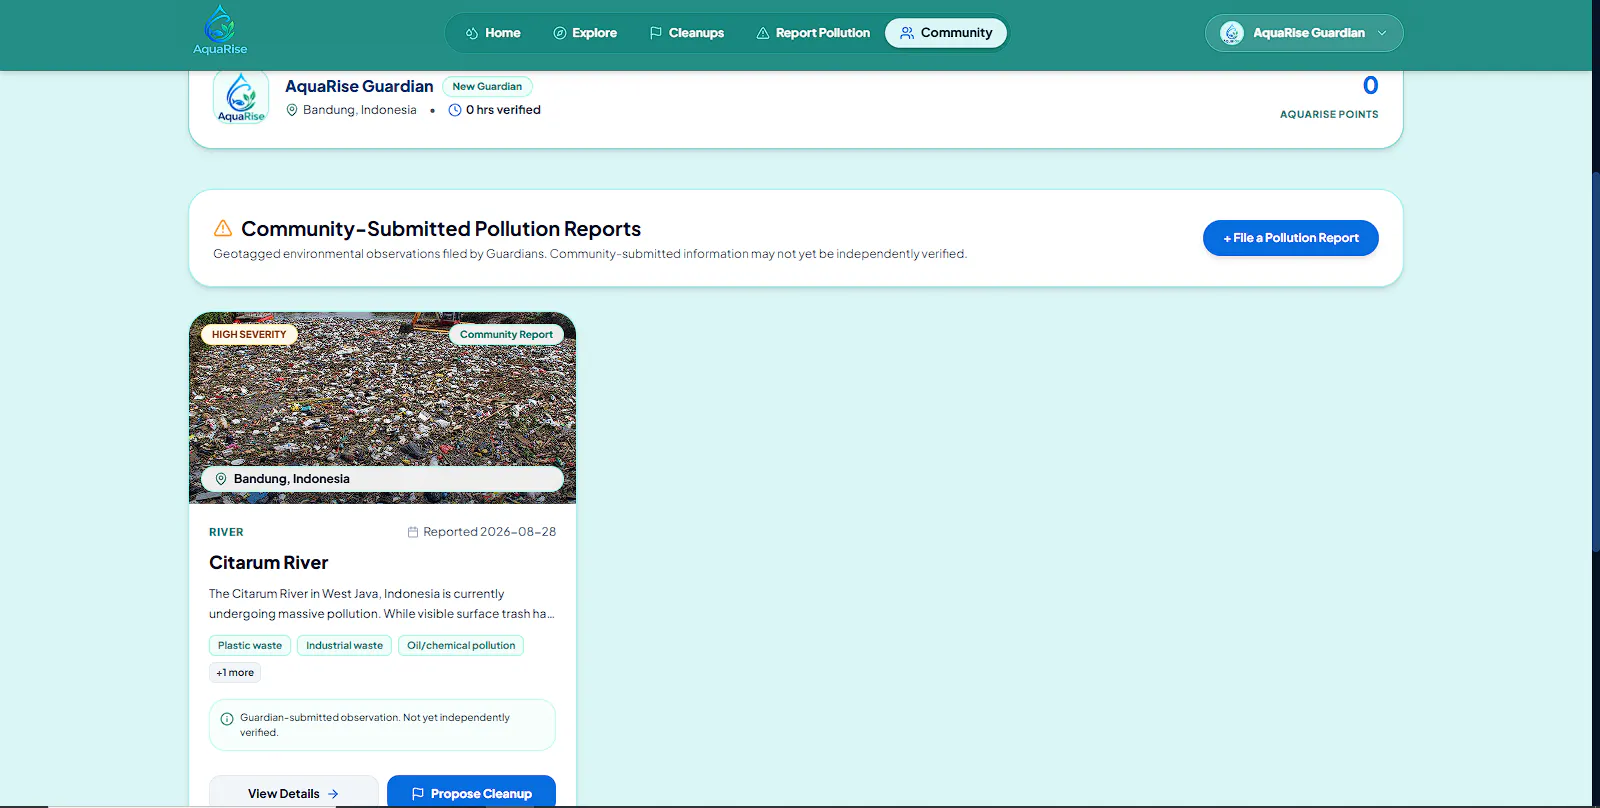
Task: Click the user avatar in header
Action: click(x=1232, y=33)
